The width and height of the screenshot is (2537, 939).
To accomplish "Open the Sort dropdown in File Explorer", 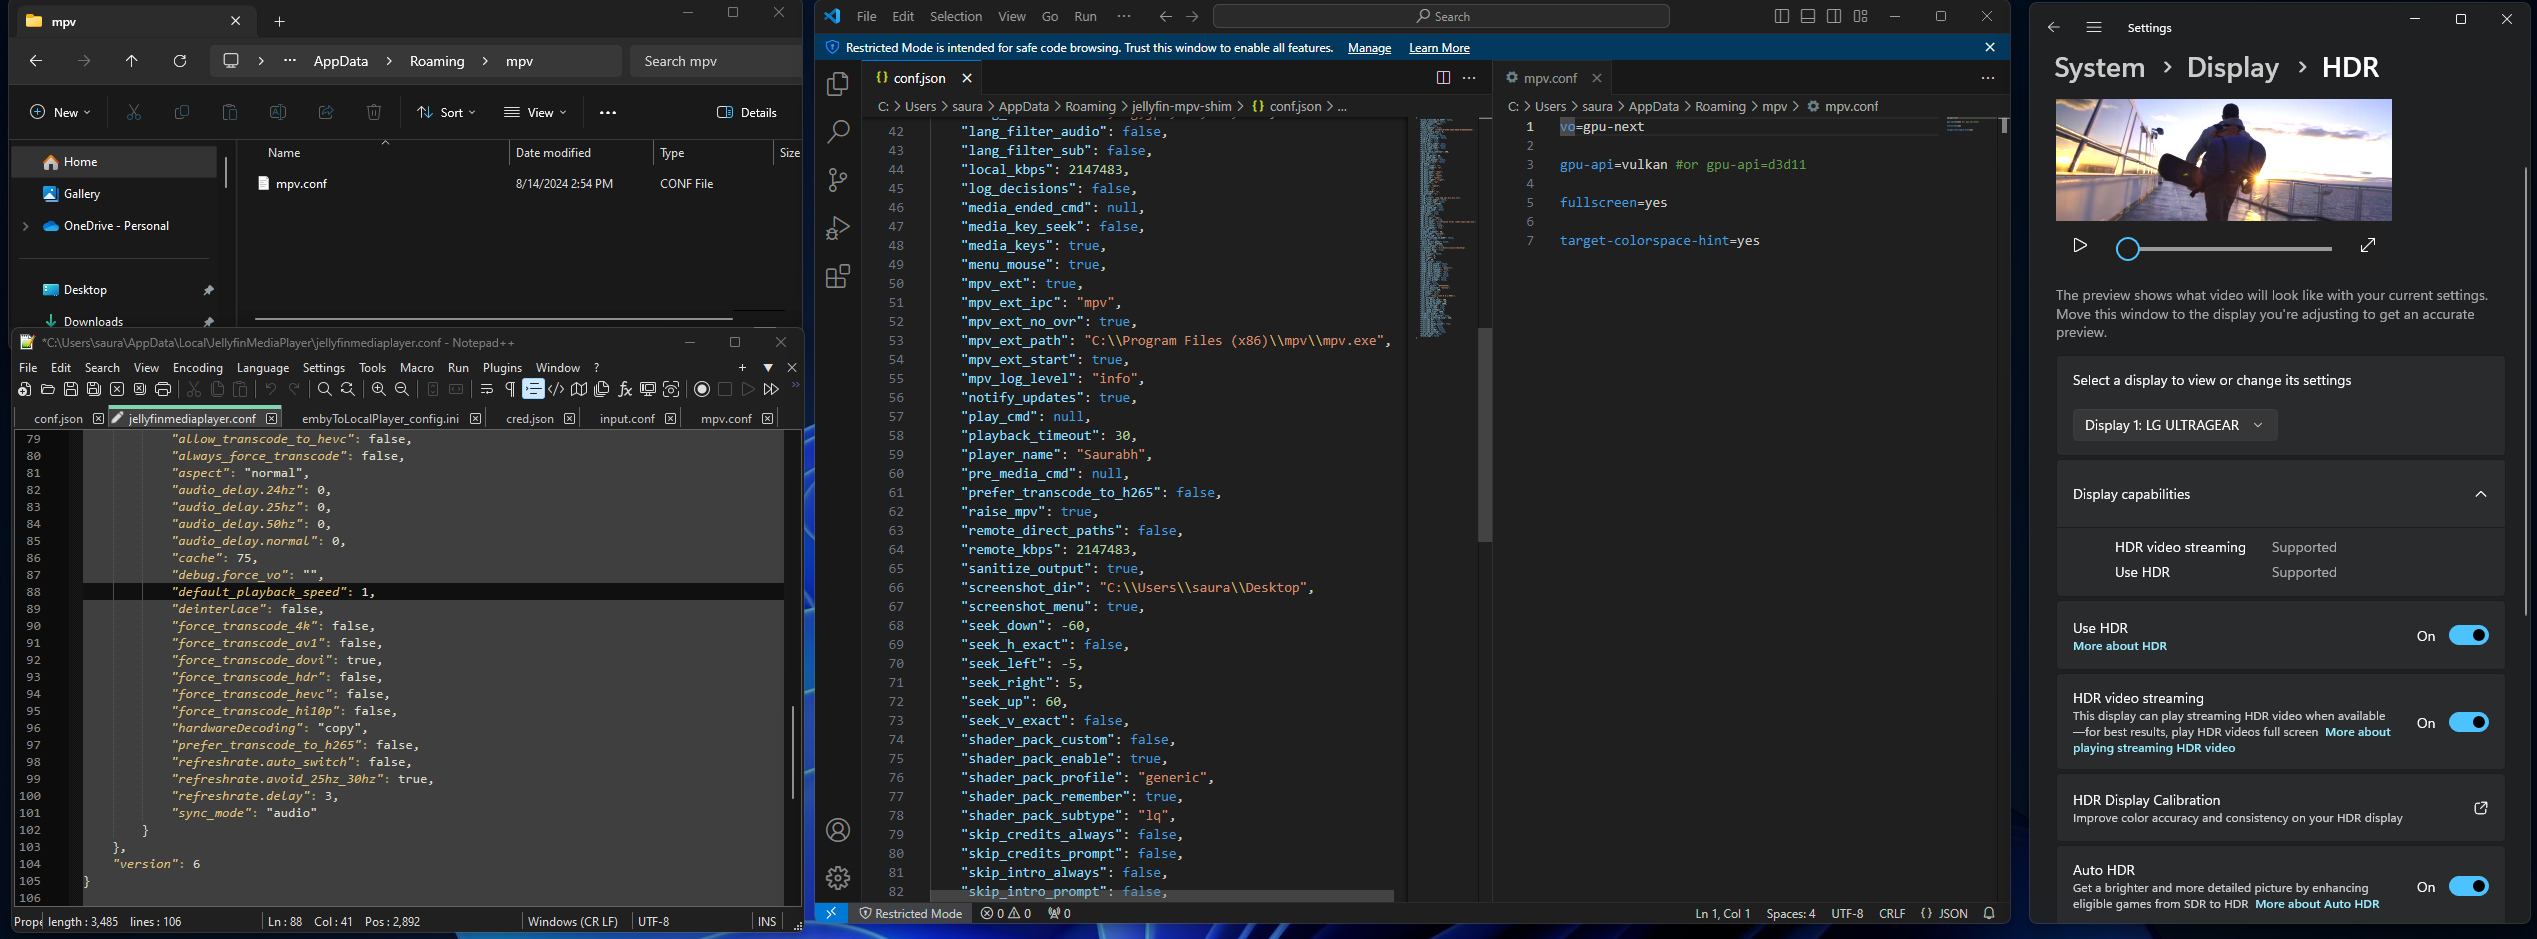I will (447, 113).
